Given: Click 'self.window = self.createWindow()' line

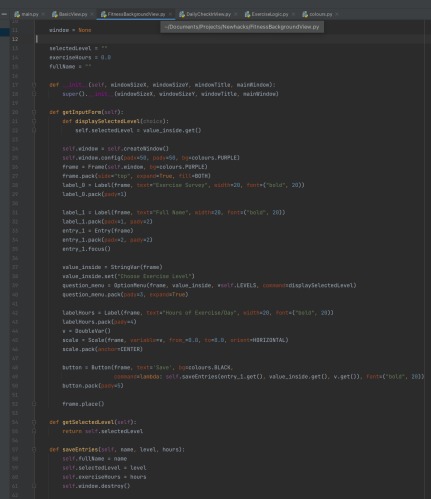Looking at the screenshot, I should click(x=116, y=149).
